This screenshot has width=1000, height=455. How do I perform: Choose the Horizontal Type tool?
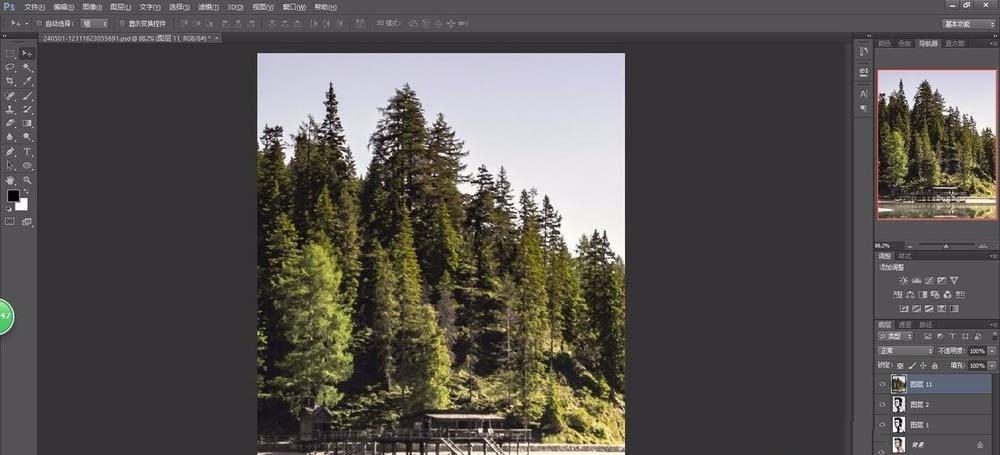click(27, 151)
